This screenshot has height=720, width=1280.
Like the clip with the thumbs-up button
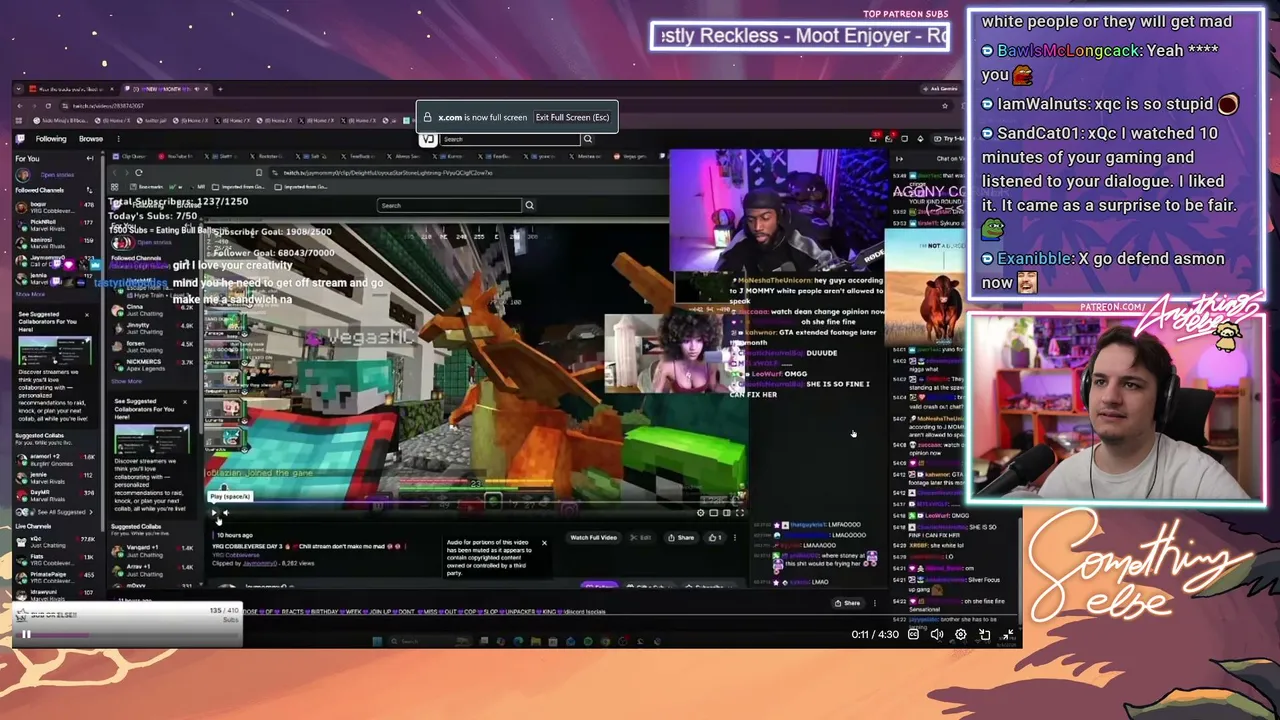(714, 537)
